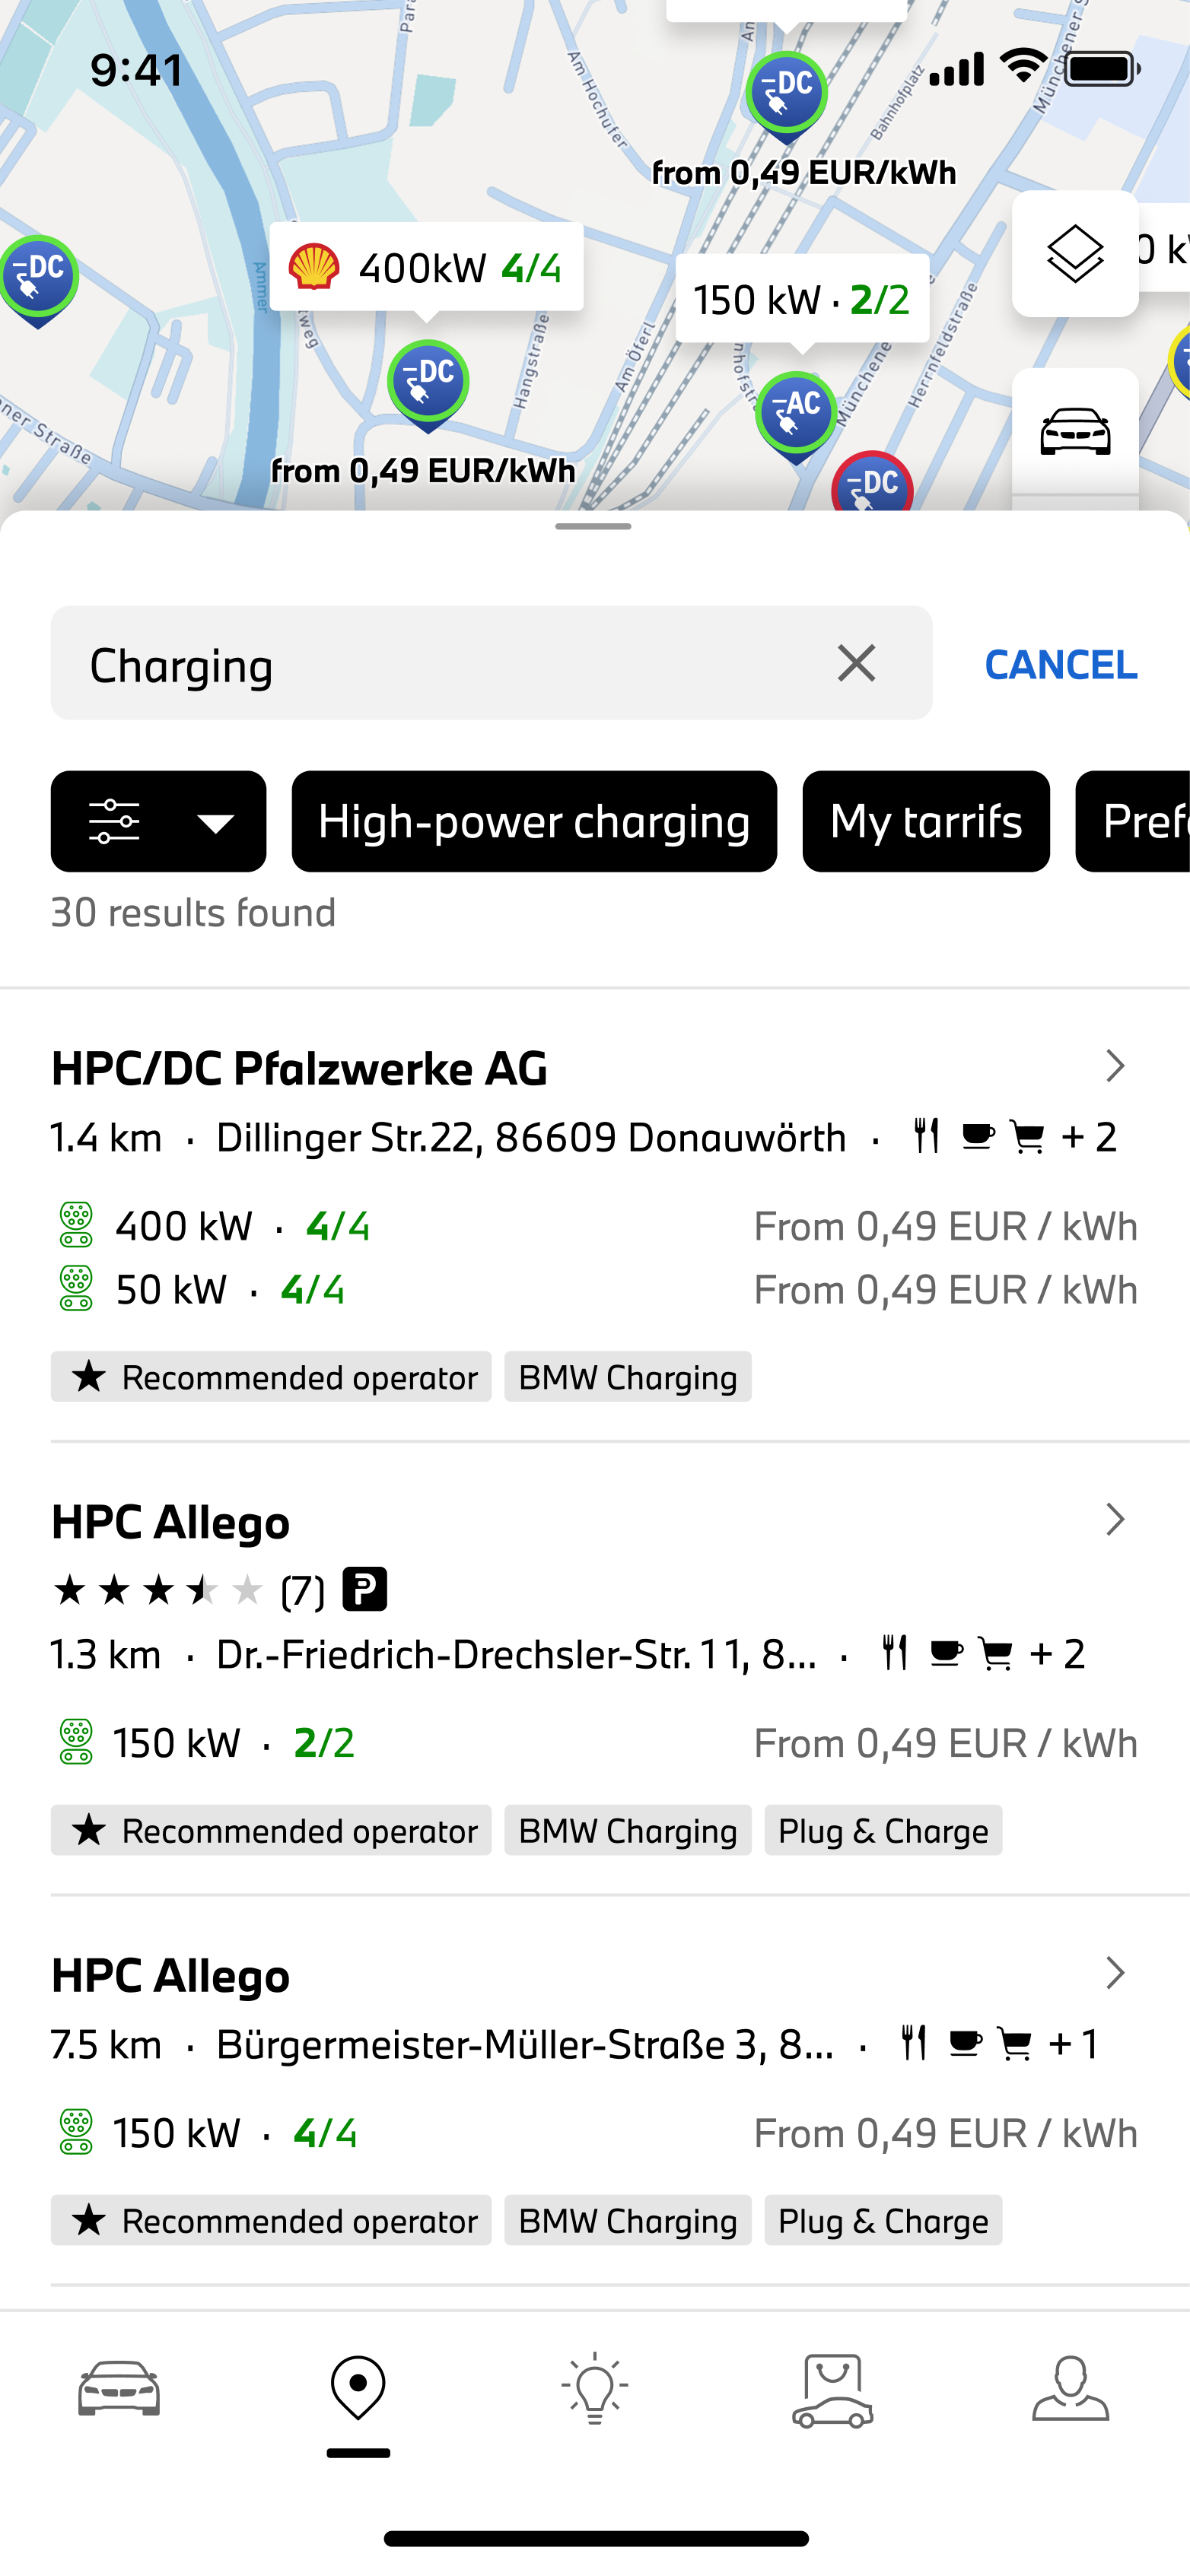
Task: Tap the bottom sheet drag handle
Action: point(594,526)
